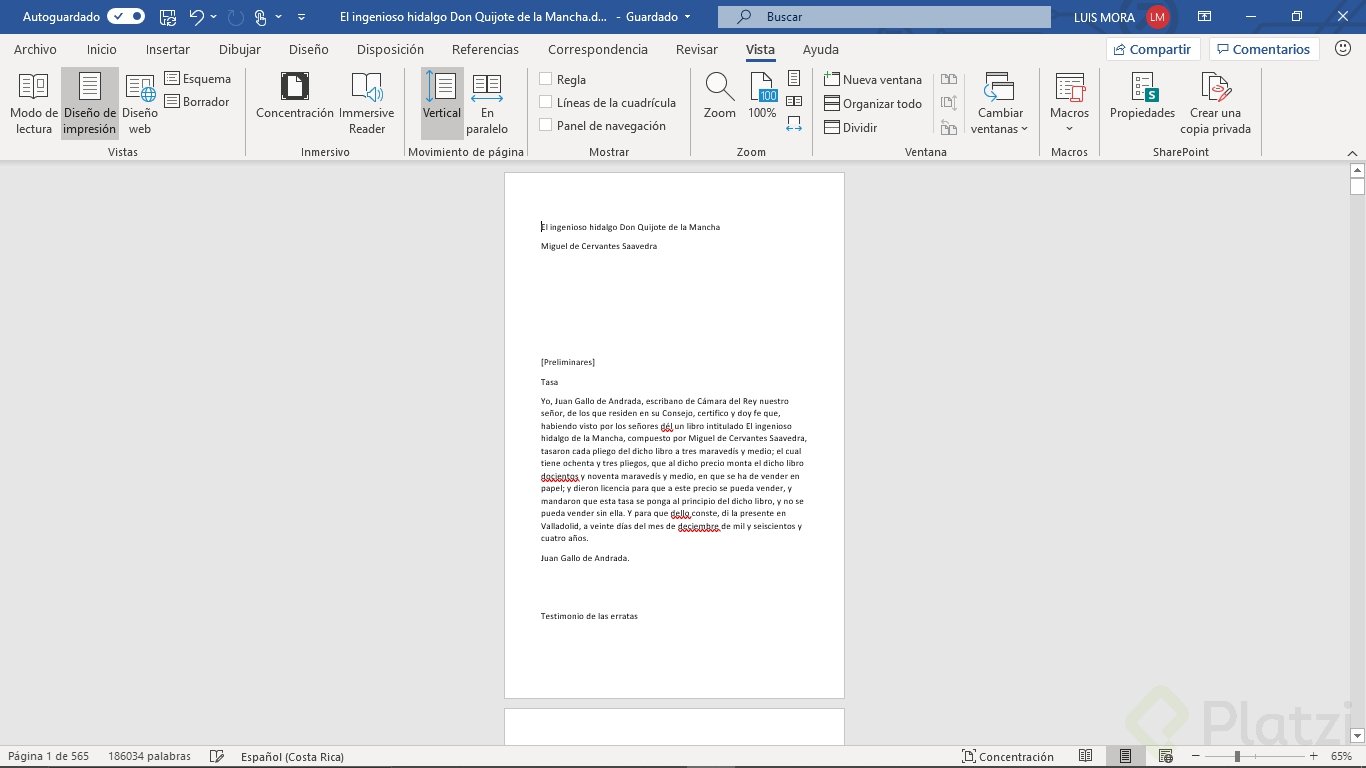
Task: Open the Propiedades SharePoint panel
Action: click(1141, 100)
